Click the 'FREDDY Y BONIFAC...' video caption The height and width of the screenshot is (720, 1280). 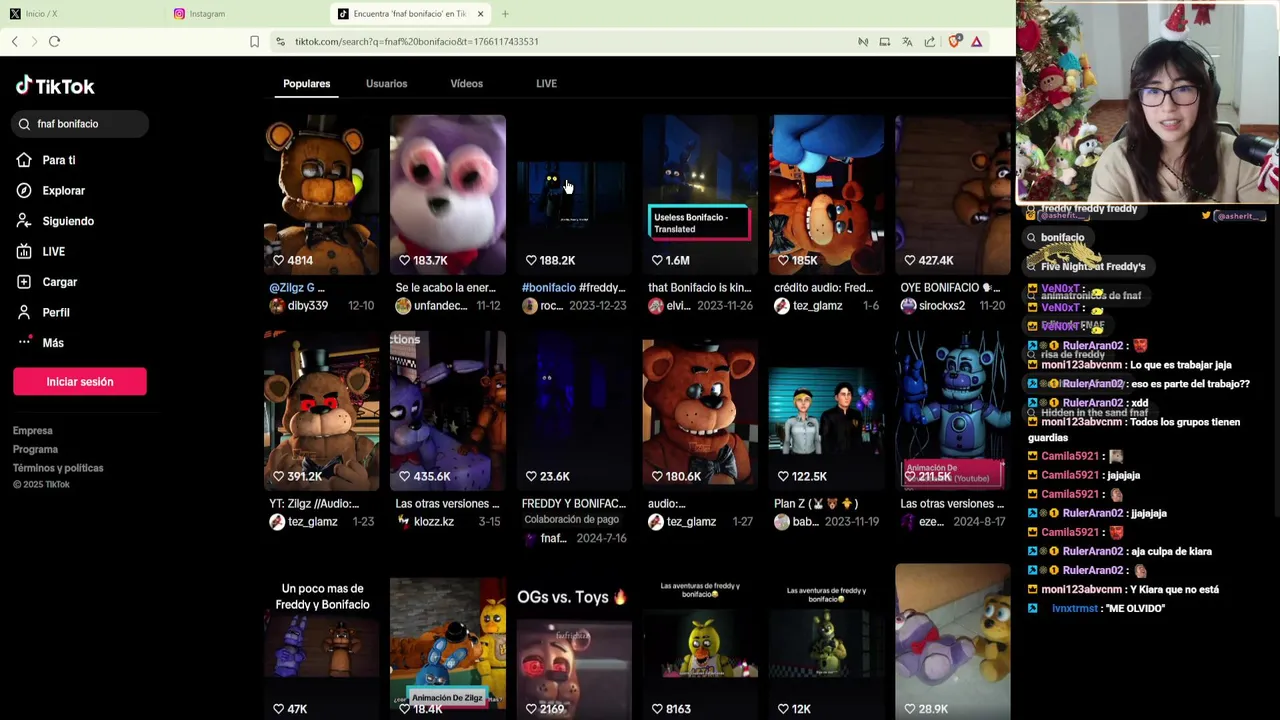click(x=574, y=504)
